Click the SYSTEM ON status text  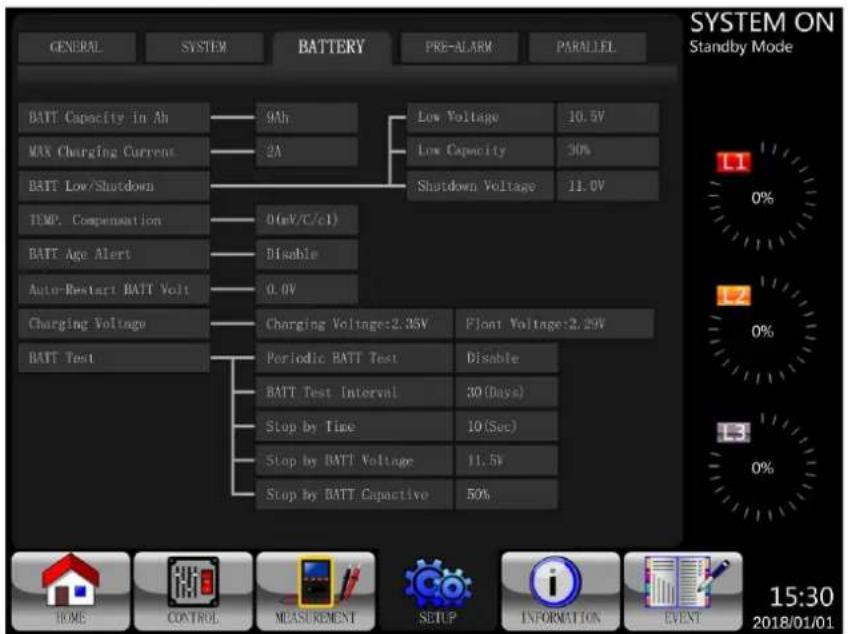(x=762, y=23)
